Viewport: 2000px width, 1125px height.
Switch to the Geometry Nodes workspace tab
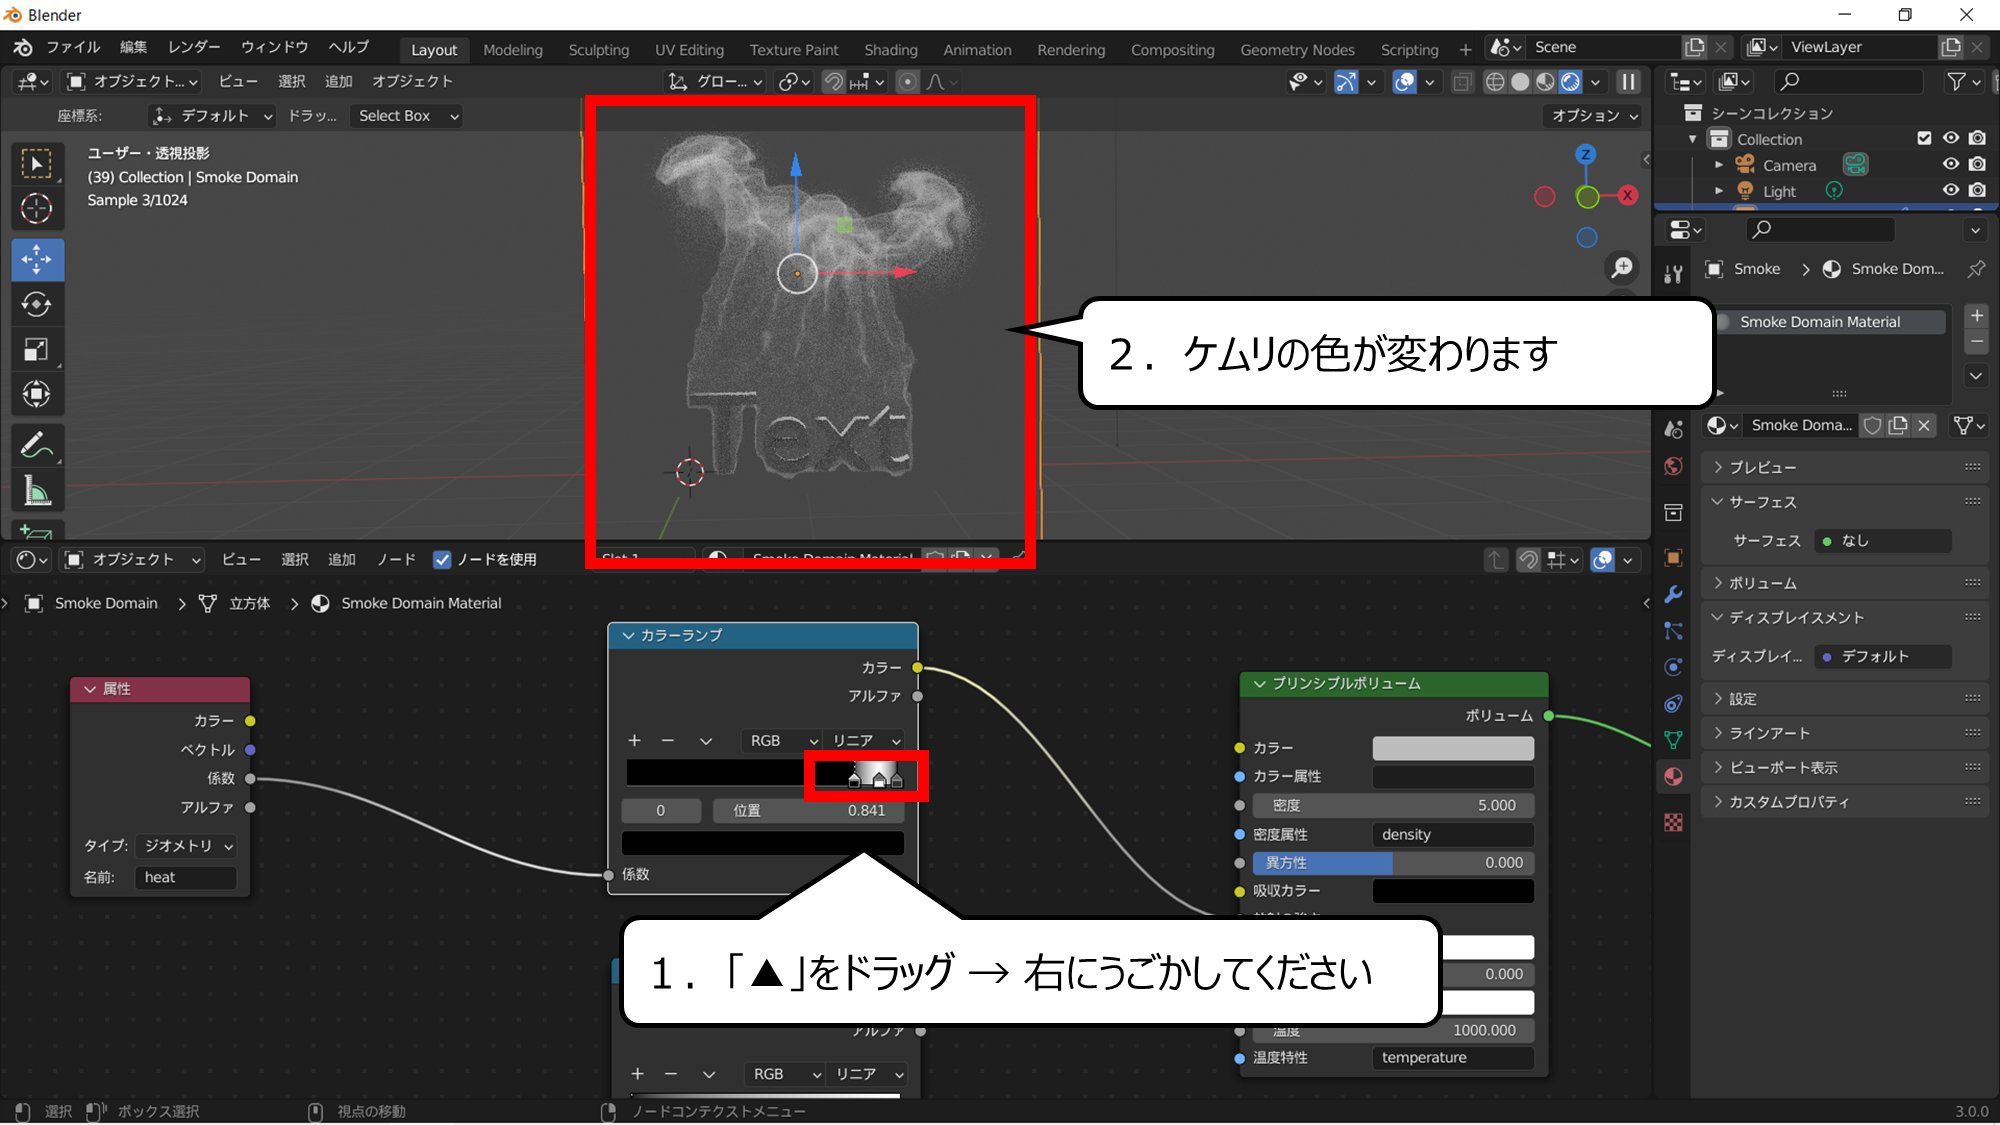(x=1297, y=50)
